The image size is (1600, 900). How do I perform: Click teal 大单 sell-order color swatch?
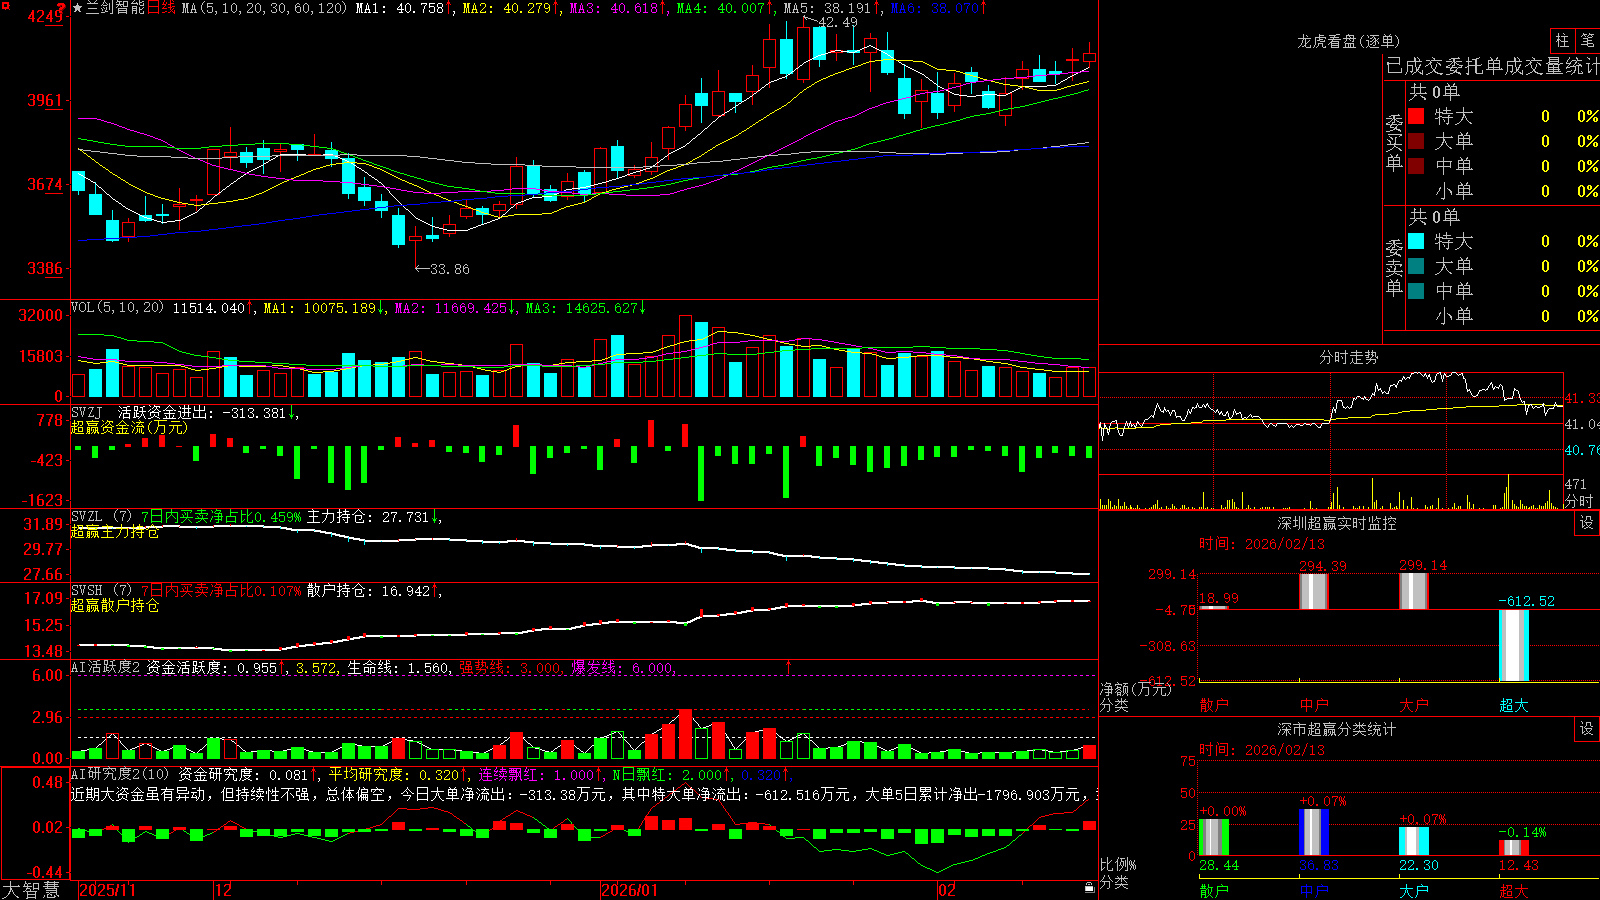pyautogui.click(x=1416, y=266)
